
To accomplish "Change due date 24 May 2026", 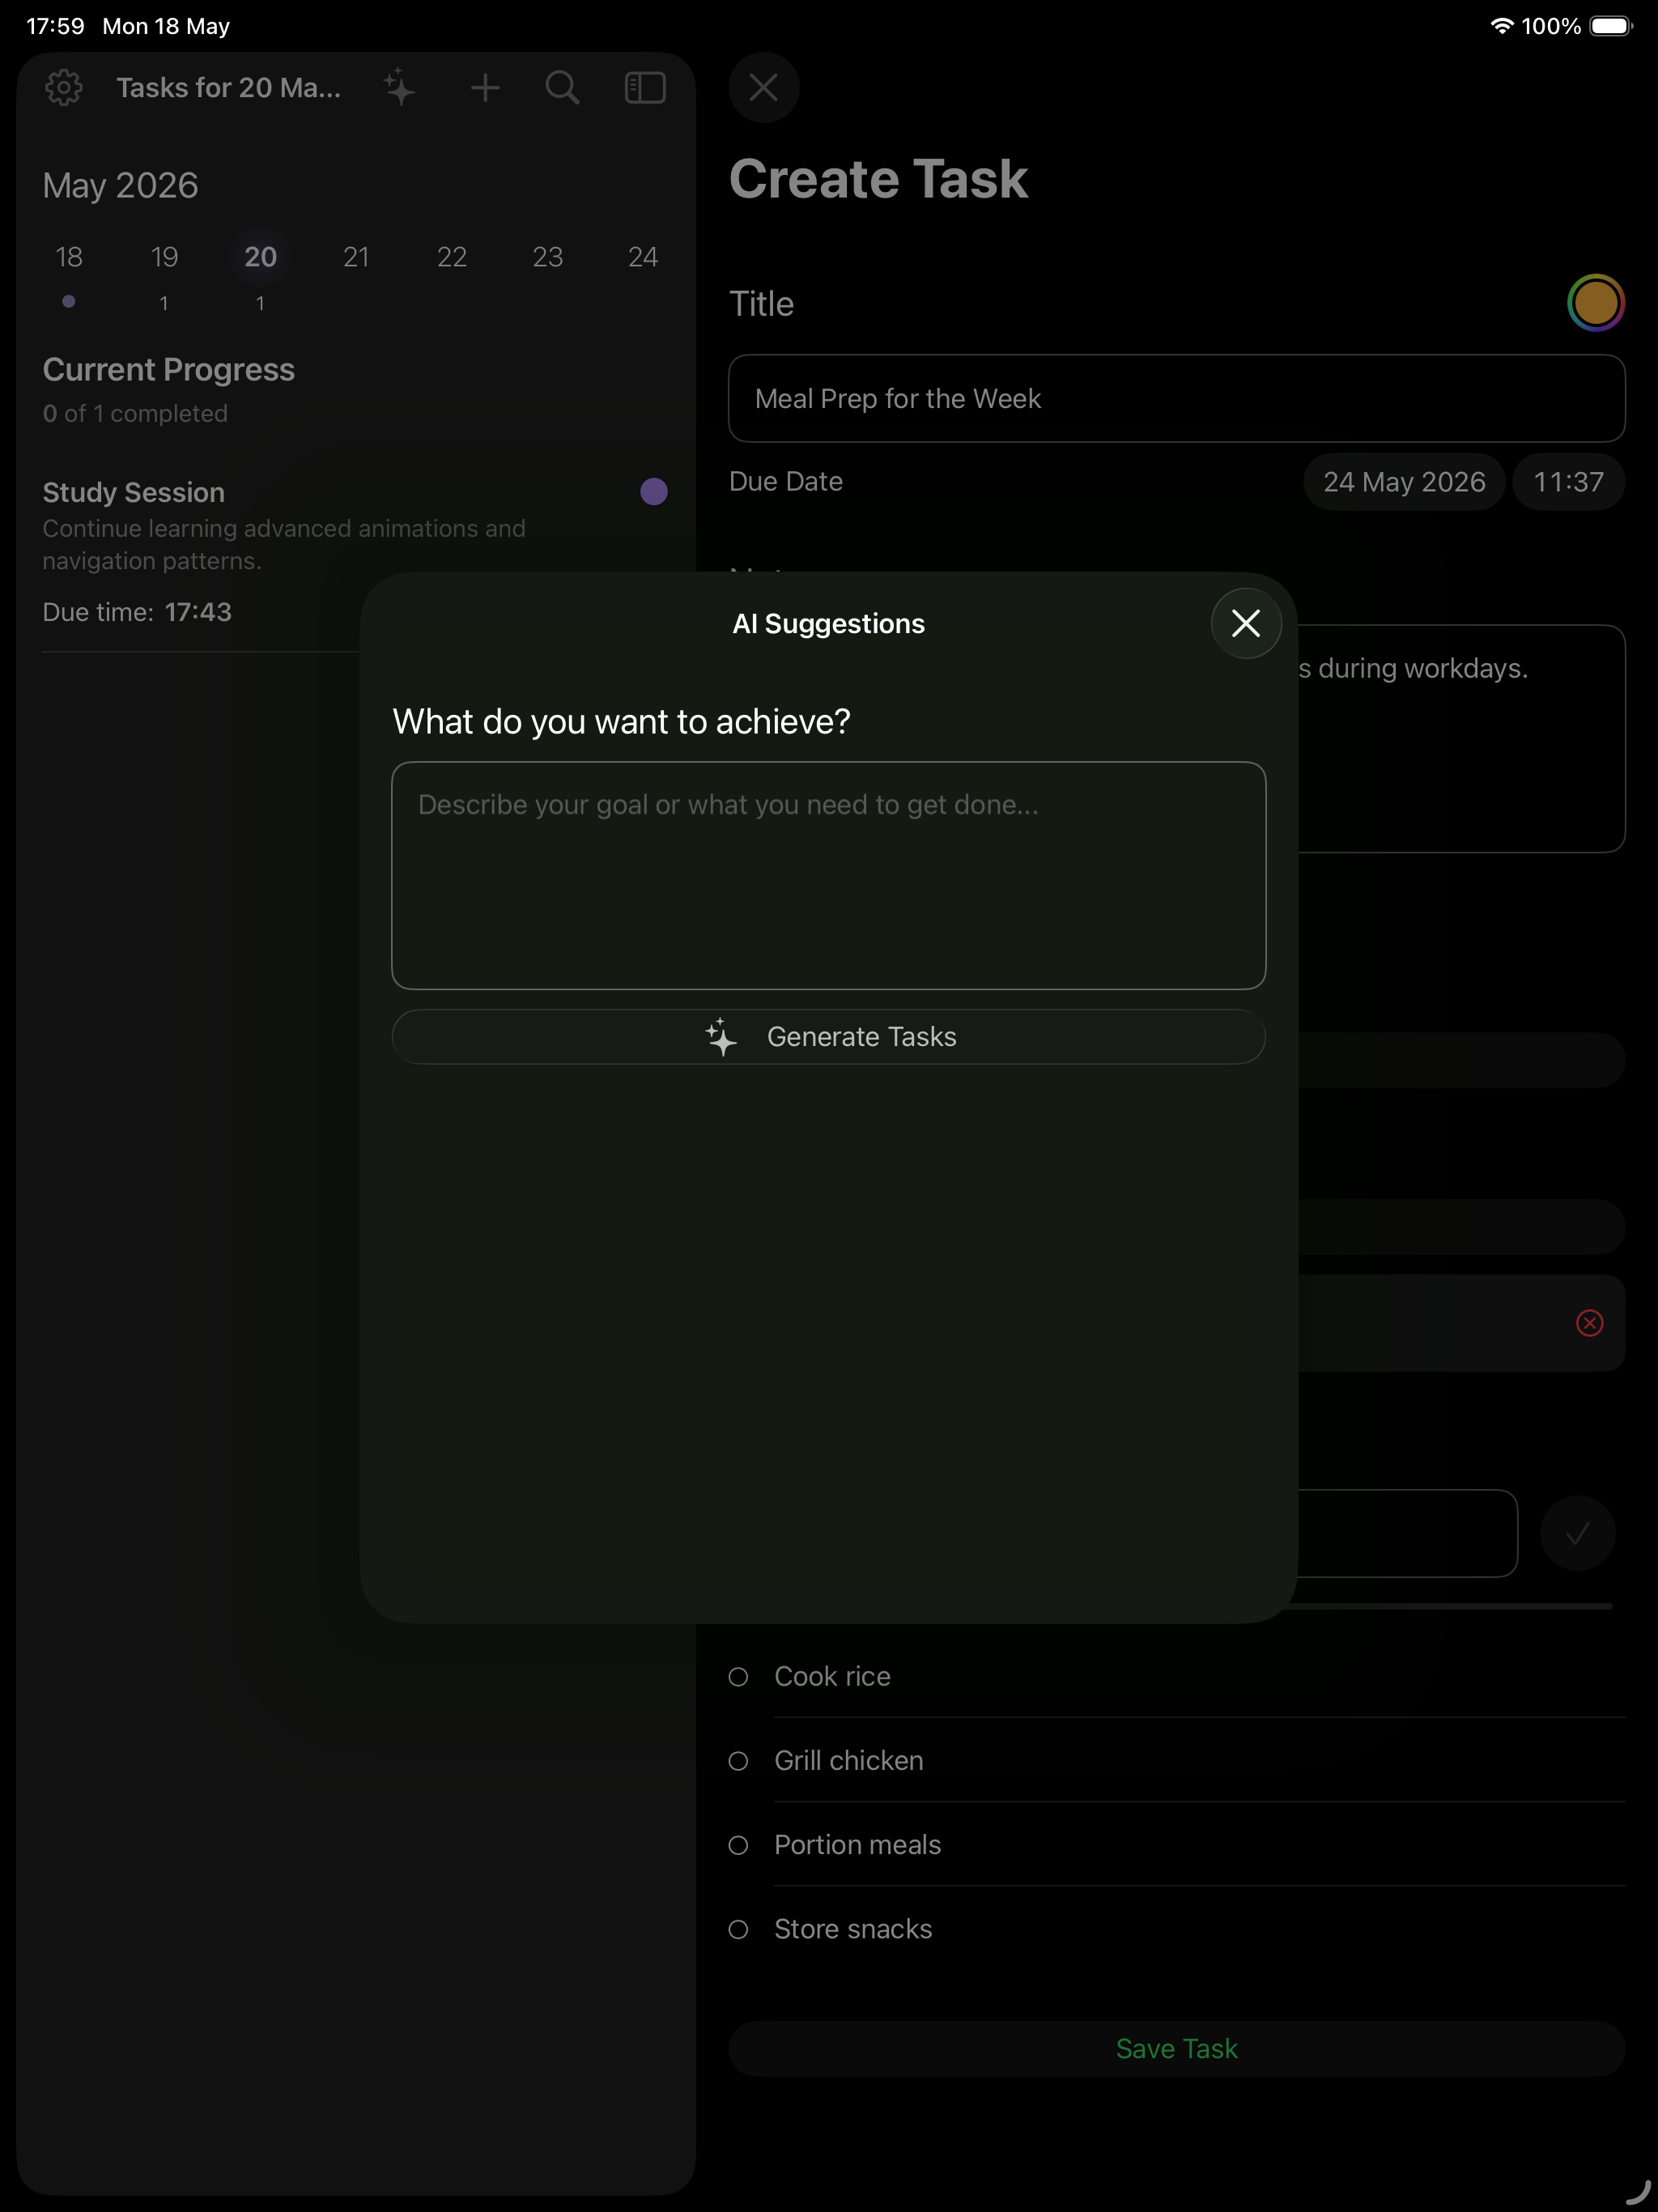I will click(x=1404, y=482).
